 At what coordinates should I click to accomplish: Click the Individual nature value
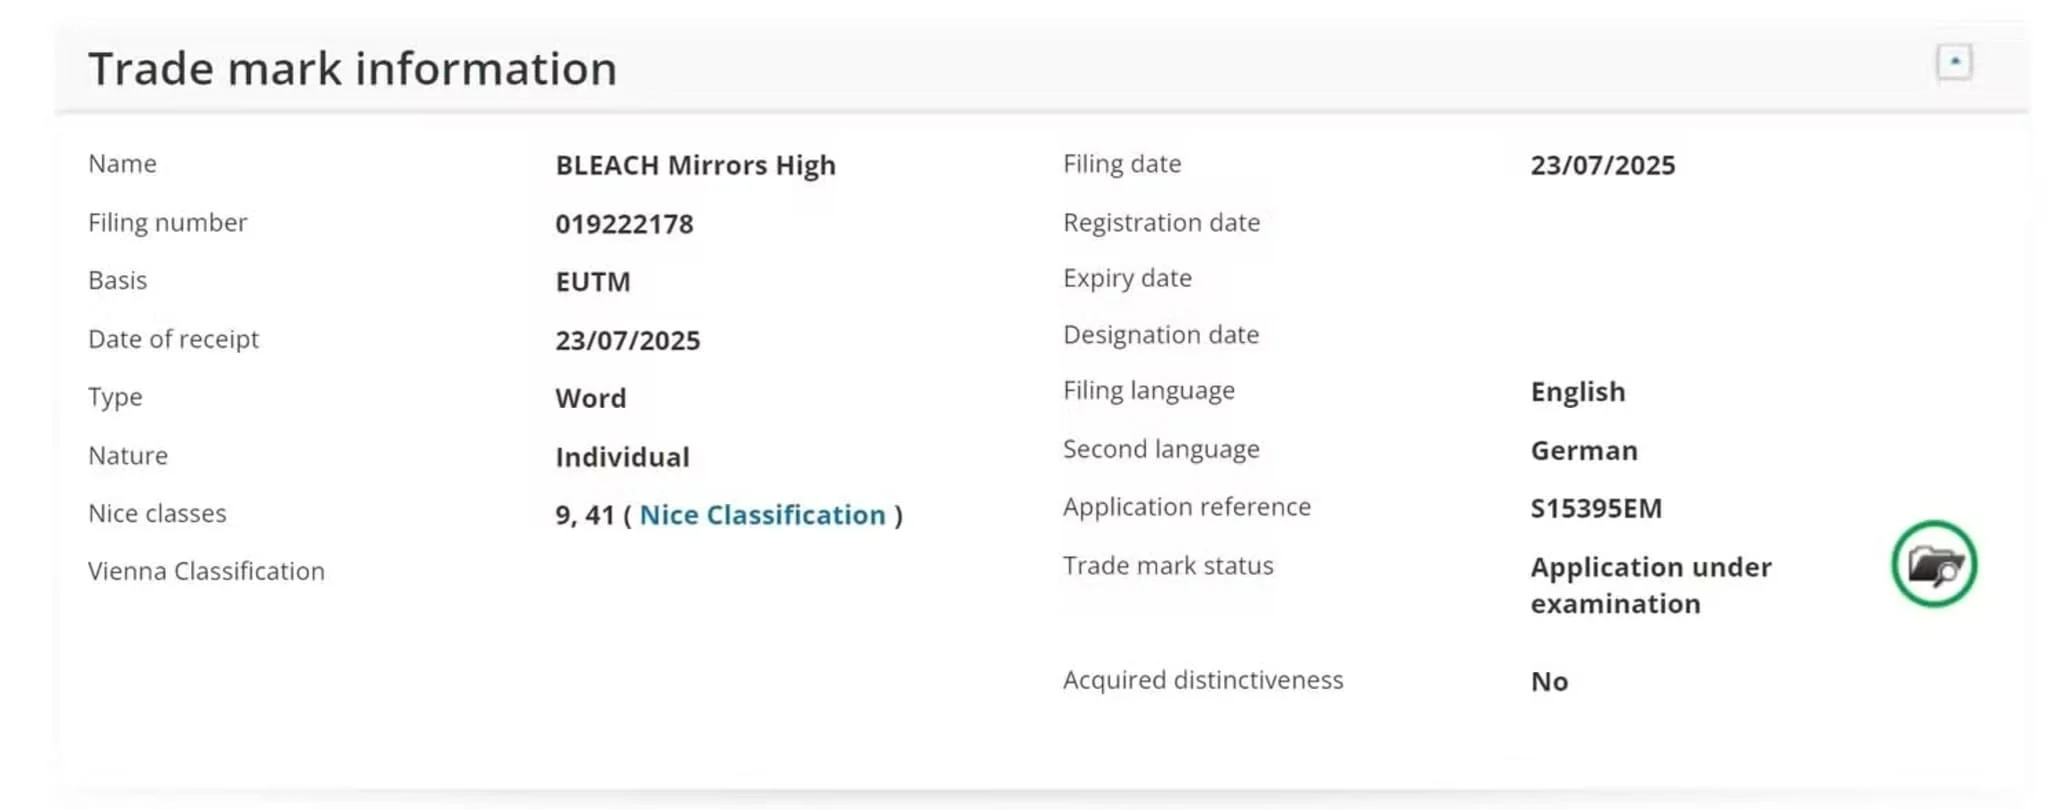(x=622, y=457)
